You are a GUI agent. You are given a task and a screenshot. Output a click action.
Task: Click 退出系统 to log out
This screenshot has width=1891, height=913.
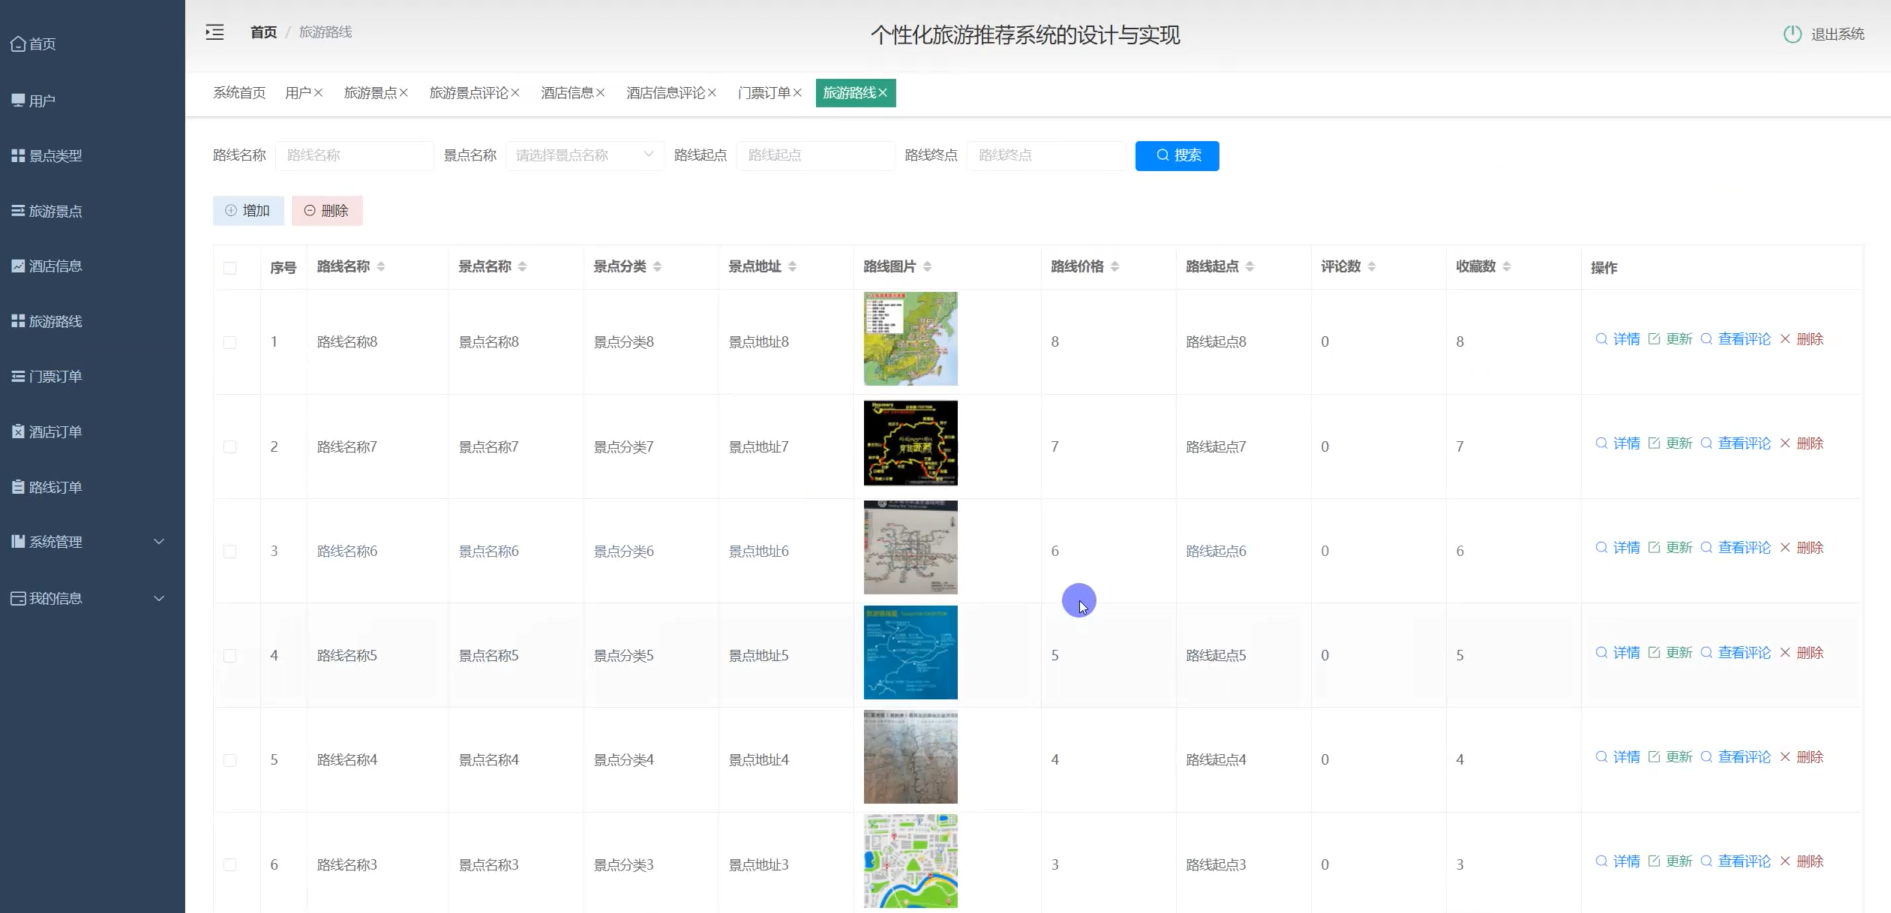1837,34
